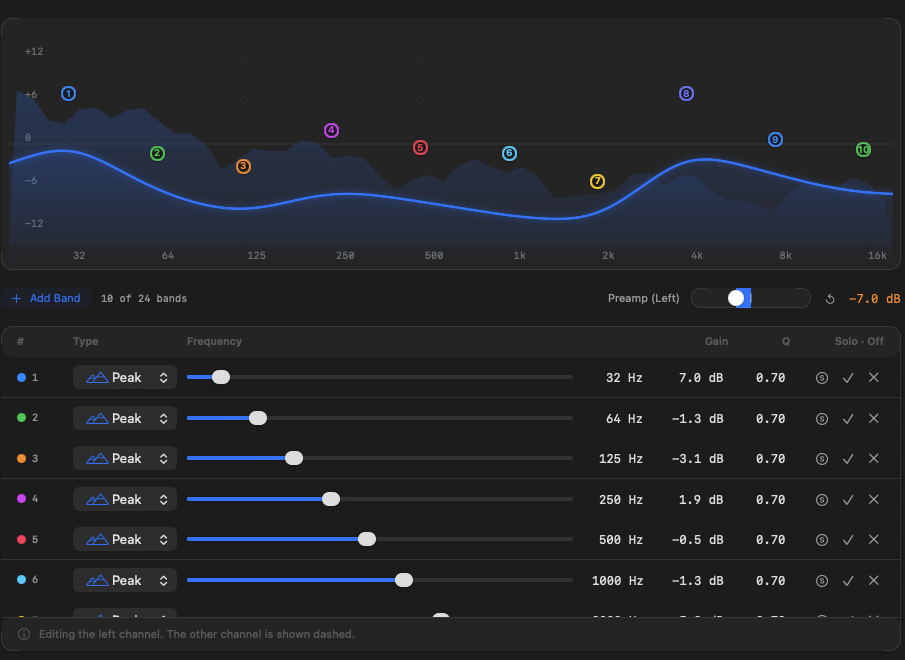Adjust the Preamp (Left) slider knob
Screen dimensions: 905x660
[x=736, y=298]
